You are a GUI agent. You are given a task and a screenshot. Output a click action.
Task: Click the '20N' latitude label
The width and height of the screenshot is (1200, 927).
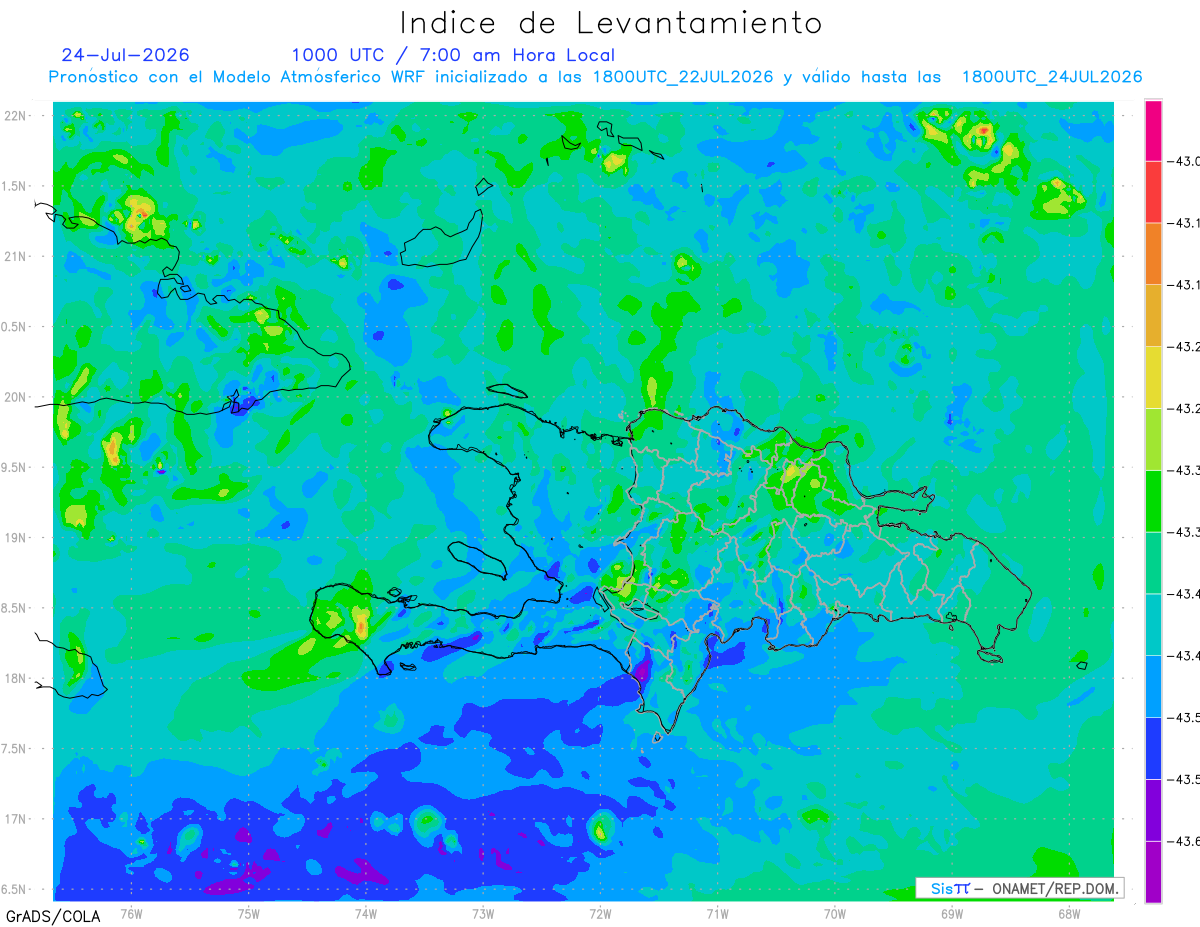click(17, 397)
